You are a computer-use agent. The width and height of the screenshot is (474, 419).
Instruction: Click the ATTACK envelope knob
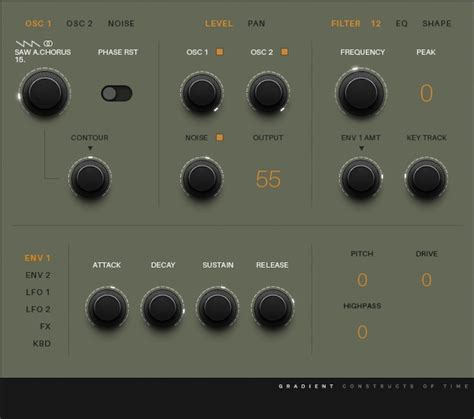(107, 307)
